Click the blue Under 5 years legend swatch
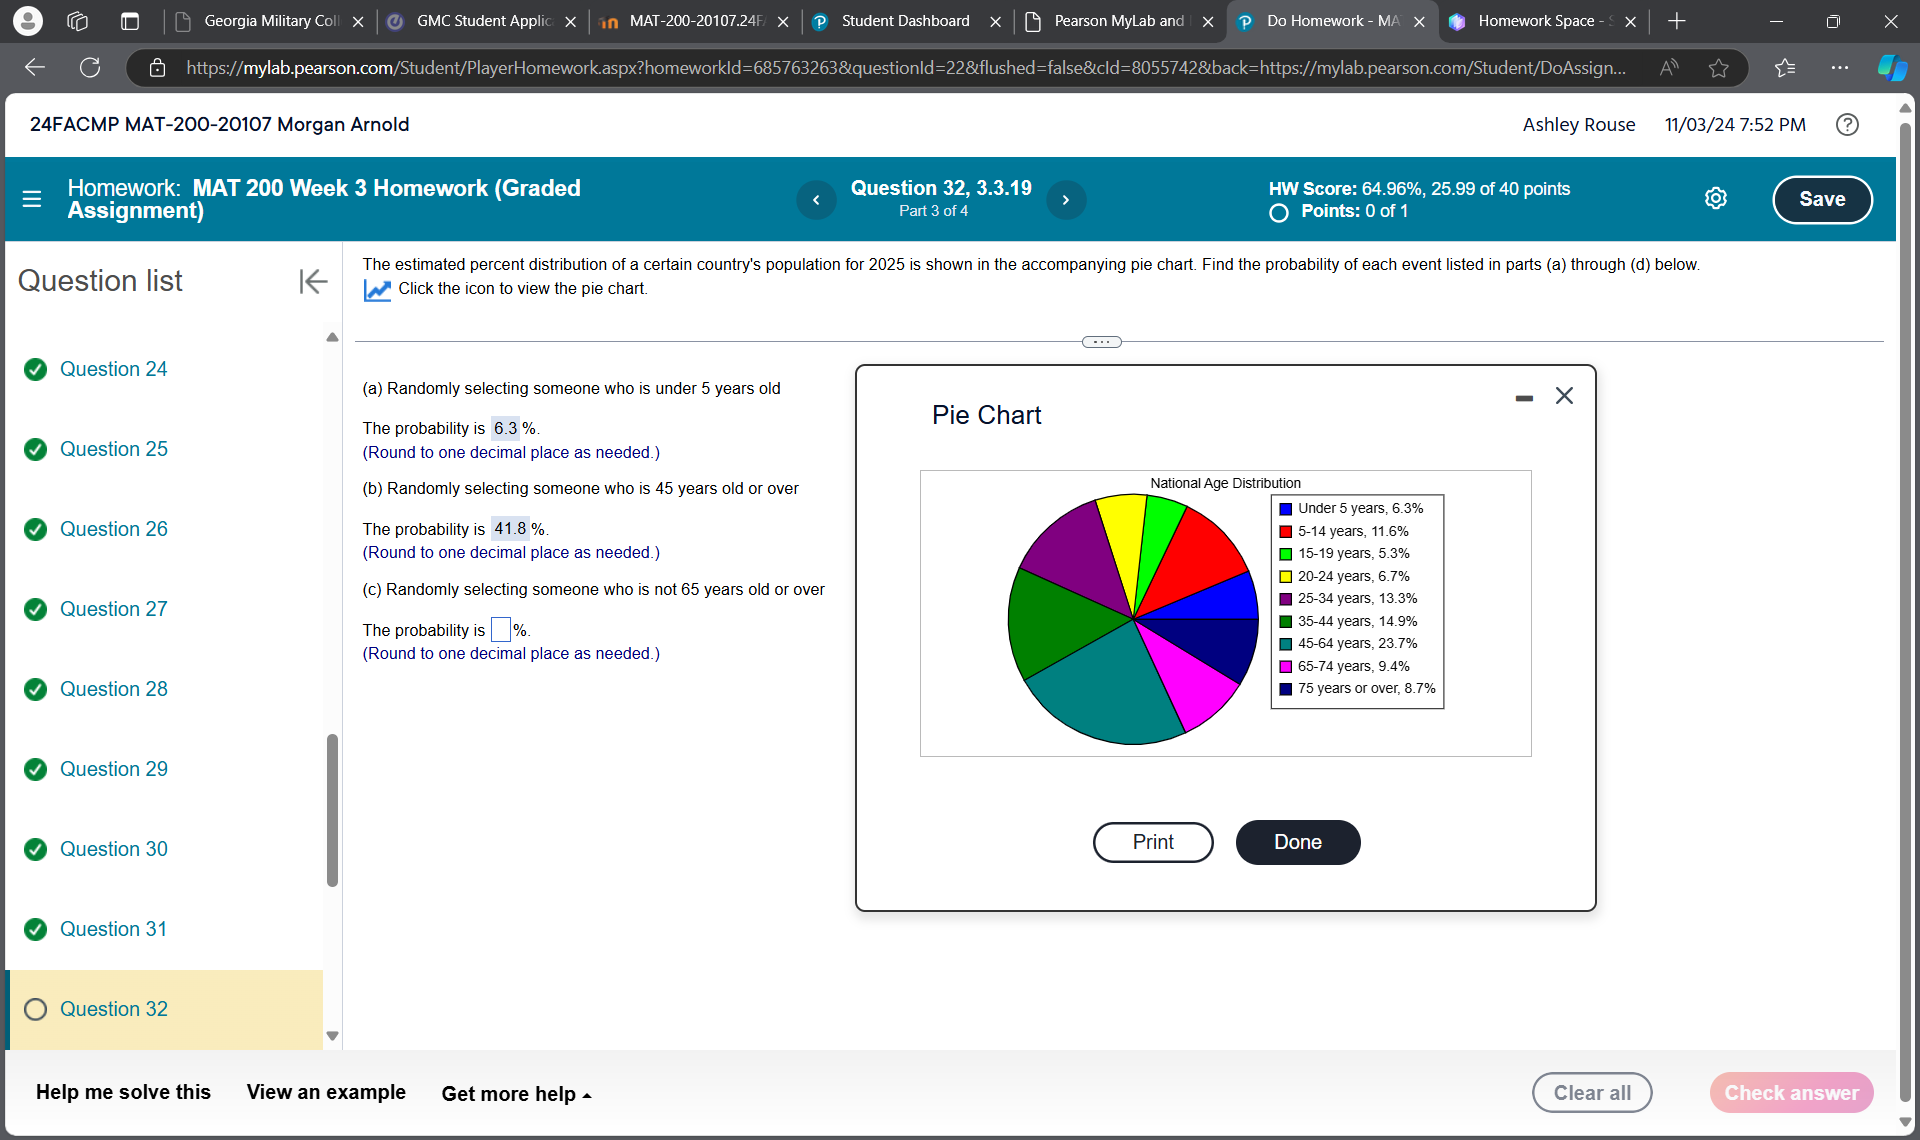Image resolution: width=1920 pixels, height=1140 pixels. tap(1285, 509)
